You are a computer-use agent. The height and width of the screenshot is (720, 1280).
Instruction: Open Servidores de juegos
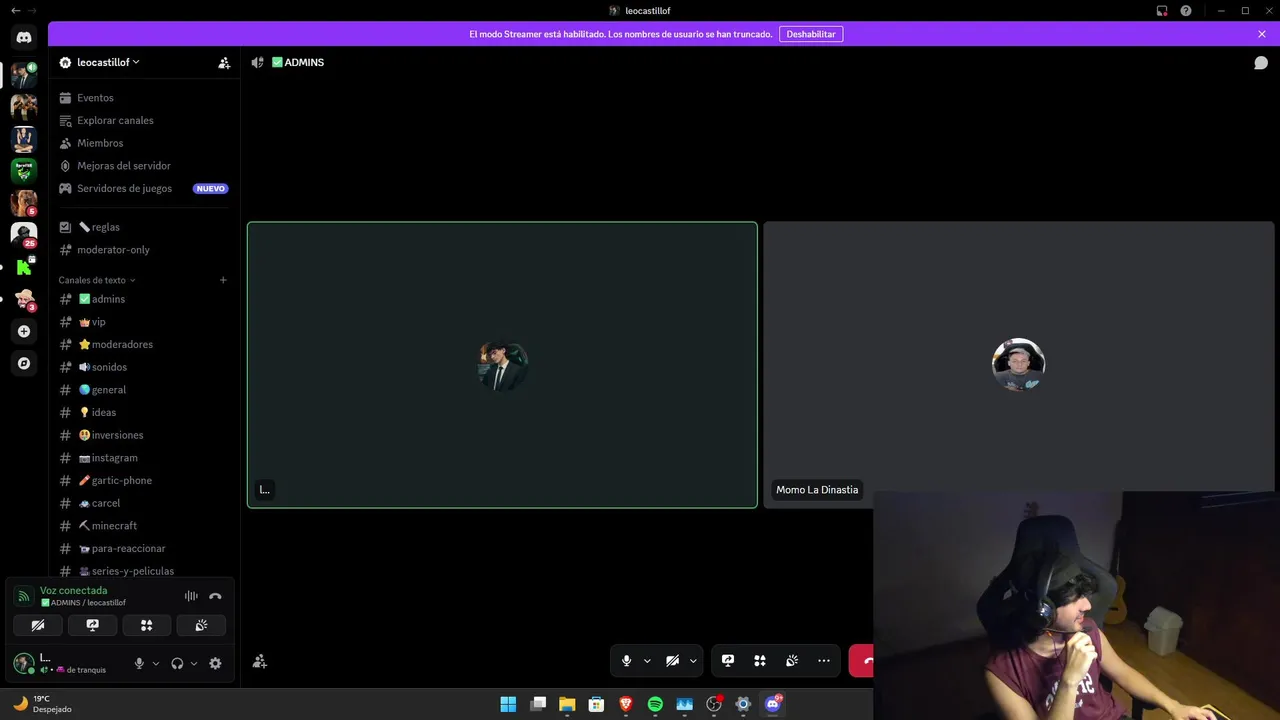click(144, 188)
